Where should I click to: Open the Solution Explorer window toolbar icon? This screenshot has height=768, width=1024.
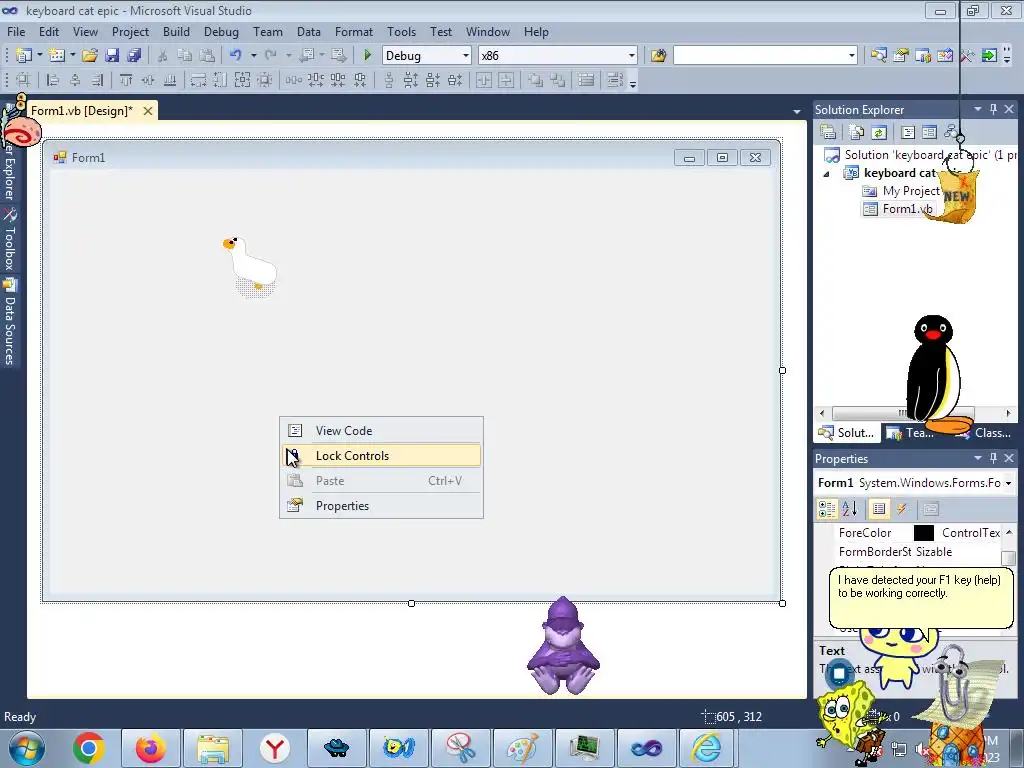tap(878, 56)
